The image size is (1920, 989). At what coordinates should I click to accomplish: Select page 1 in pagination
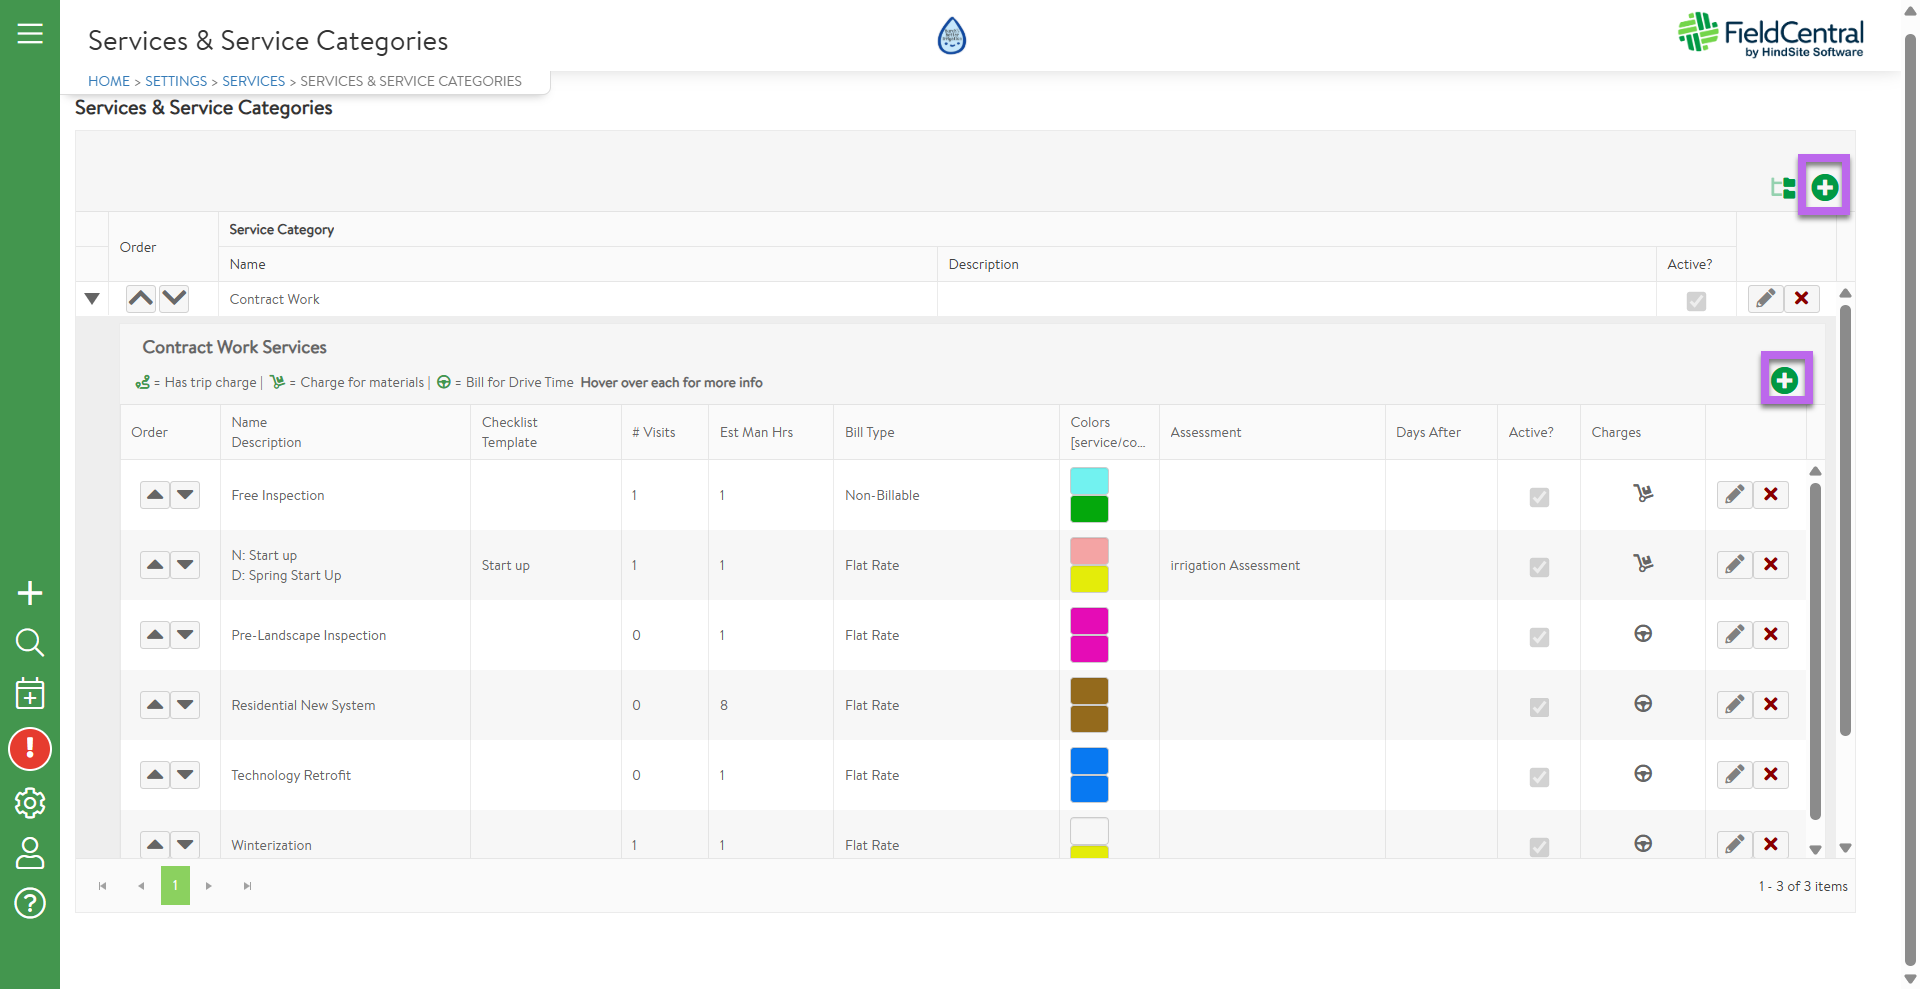coord(175,886)
